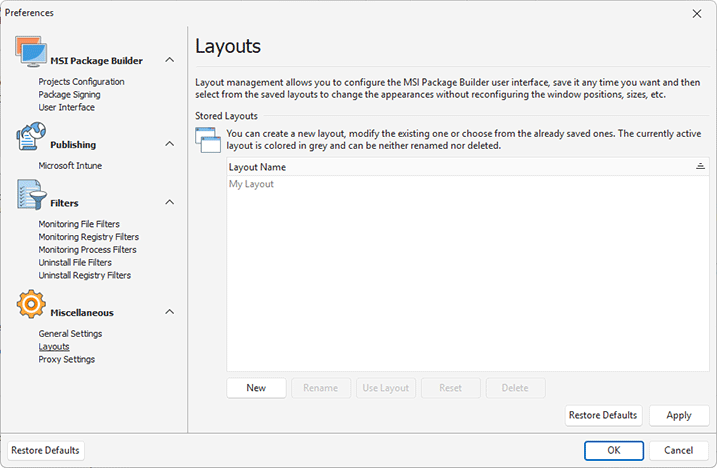Click the MSI Package Builder monitor icon
This screenshot has height=468, width=717.
coord(30,55)
